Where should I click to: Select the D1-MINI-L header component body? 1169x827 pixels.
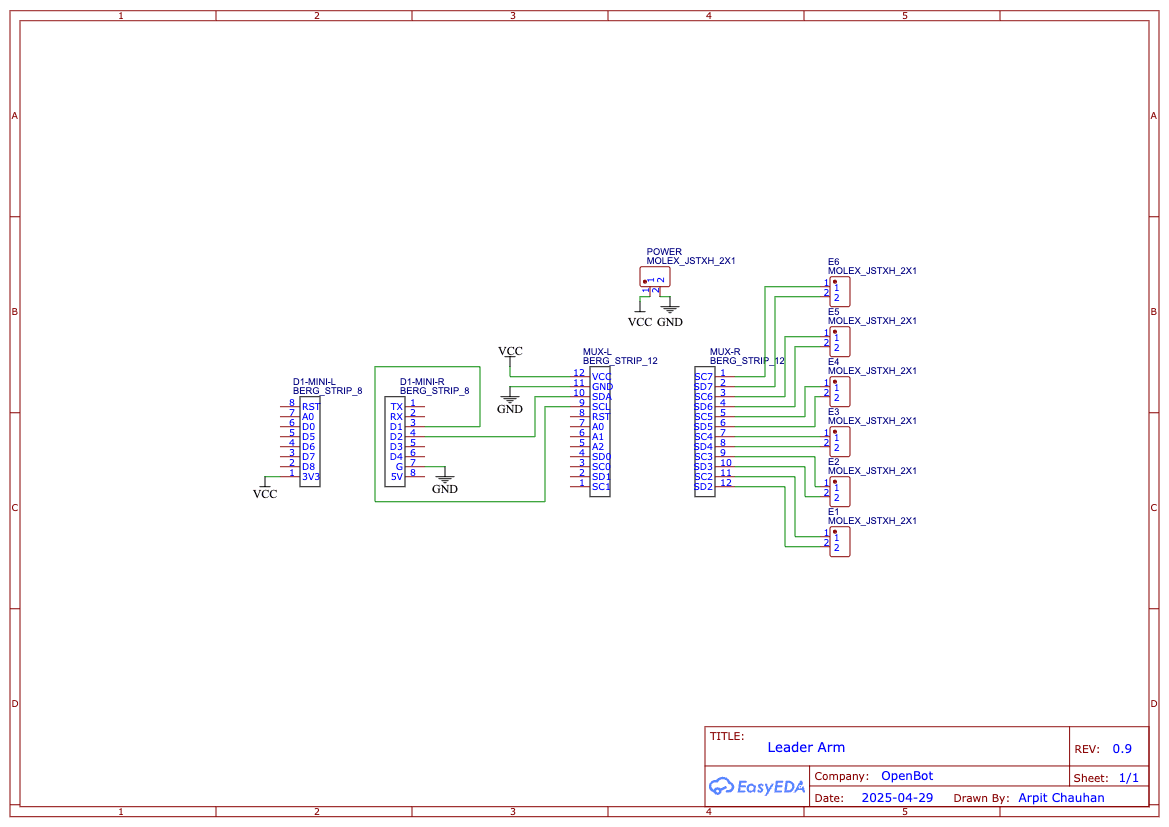(310, 442)
